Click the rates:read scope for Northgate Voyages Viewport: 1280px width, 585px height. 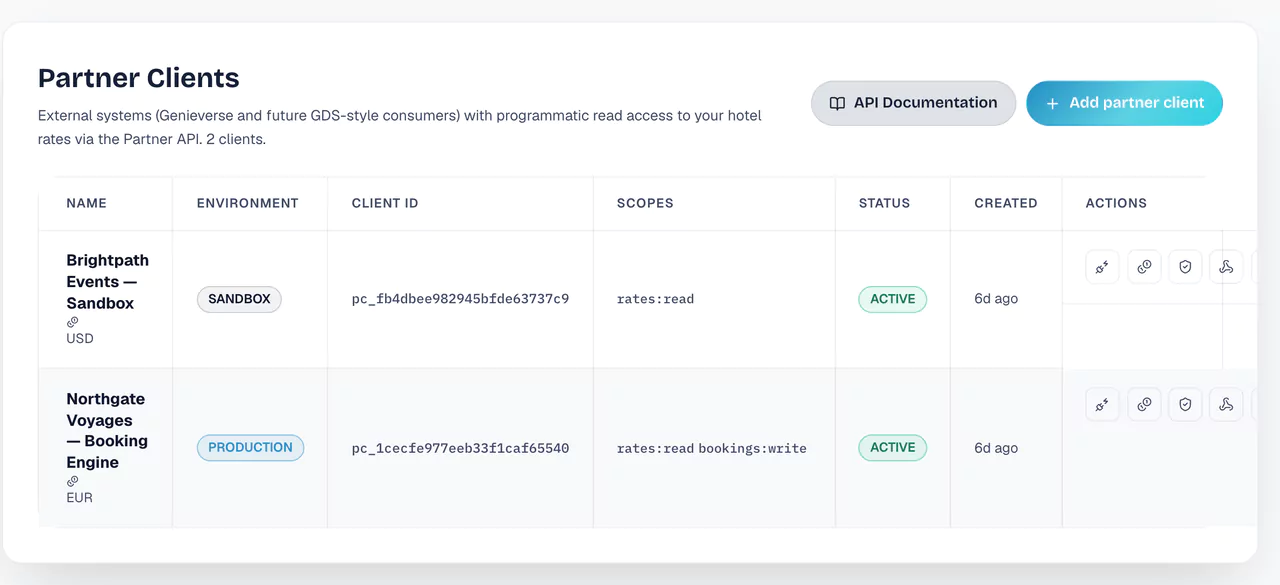pyautogui.click(x=655, y=448)
